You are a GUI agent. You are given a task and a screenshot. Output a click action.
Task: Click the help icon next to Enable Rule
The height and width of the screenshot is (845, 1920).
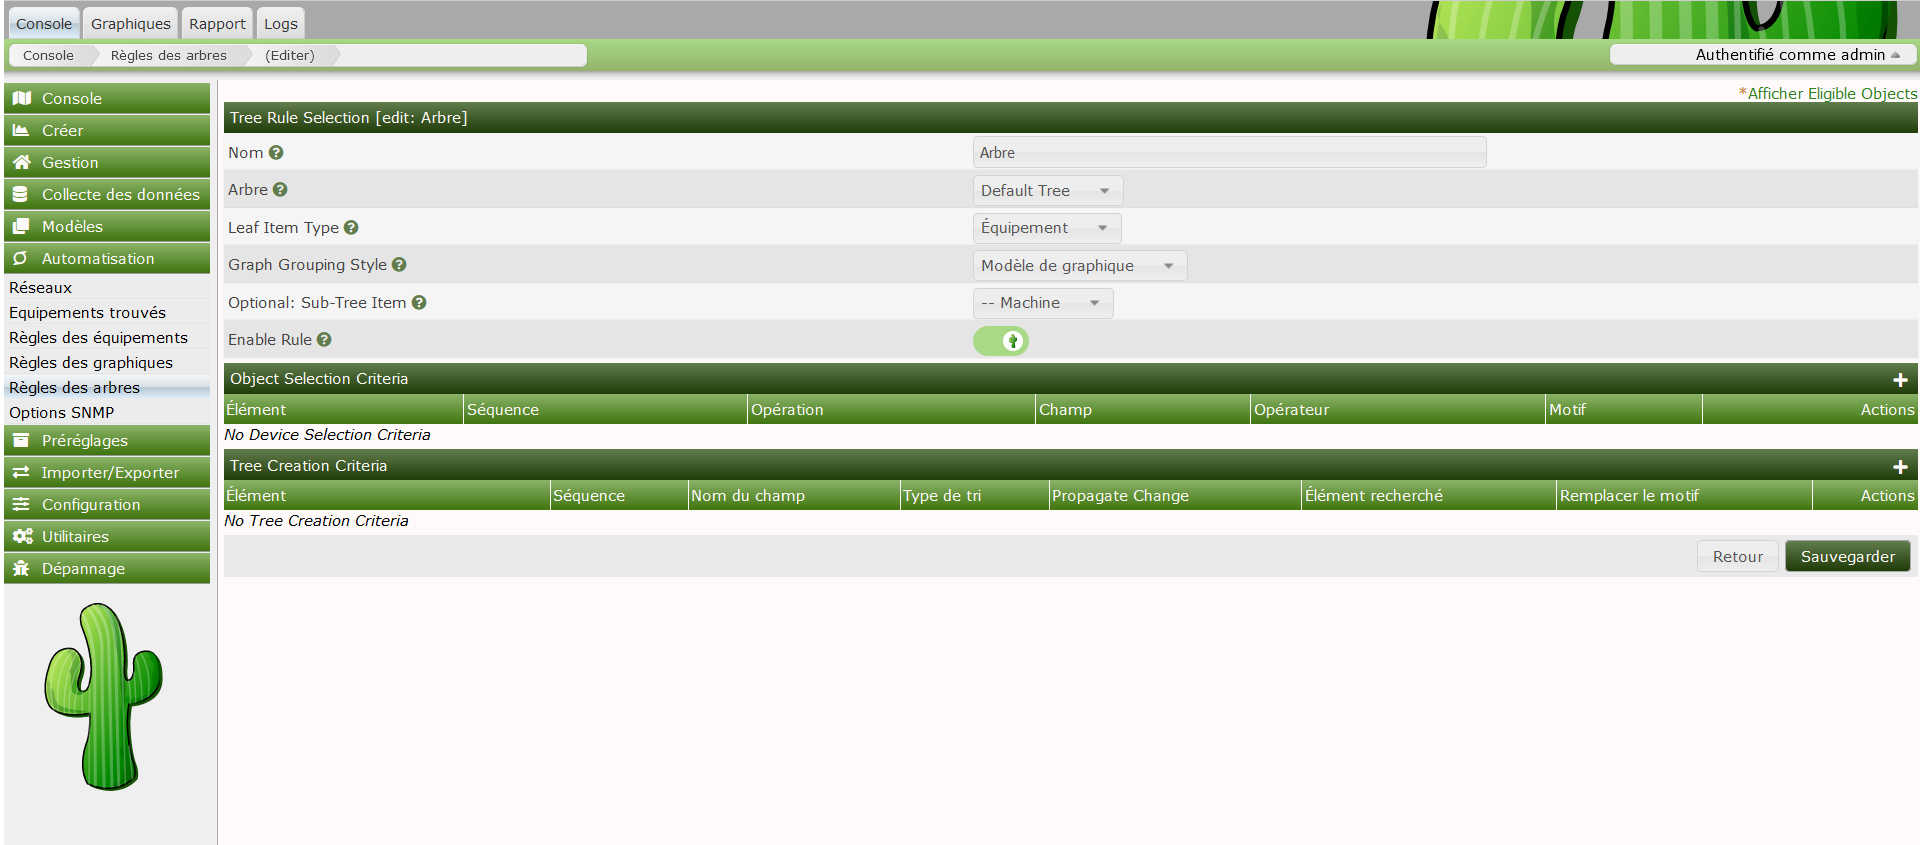click(324, 340)
